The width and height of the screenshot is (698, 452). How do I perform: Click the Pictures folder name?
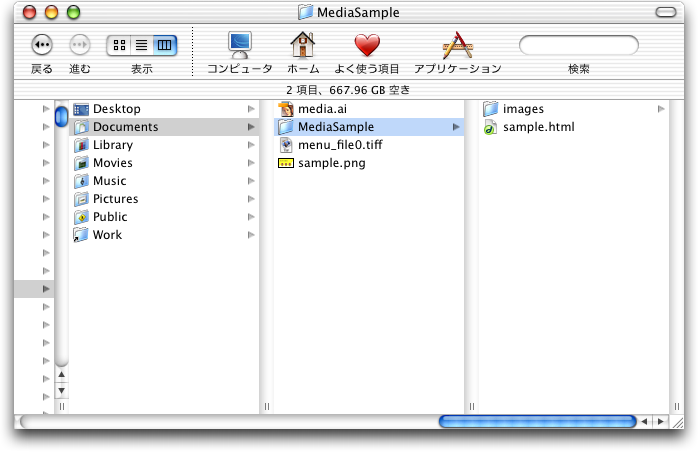[x=116, y=199]
